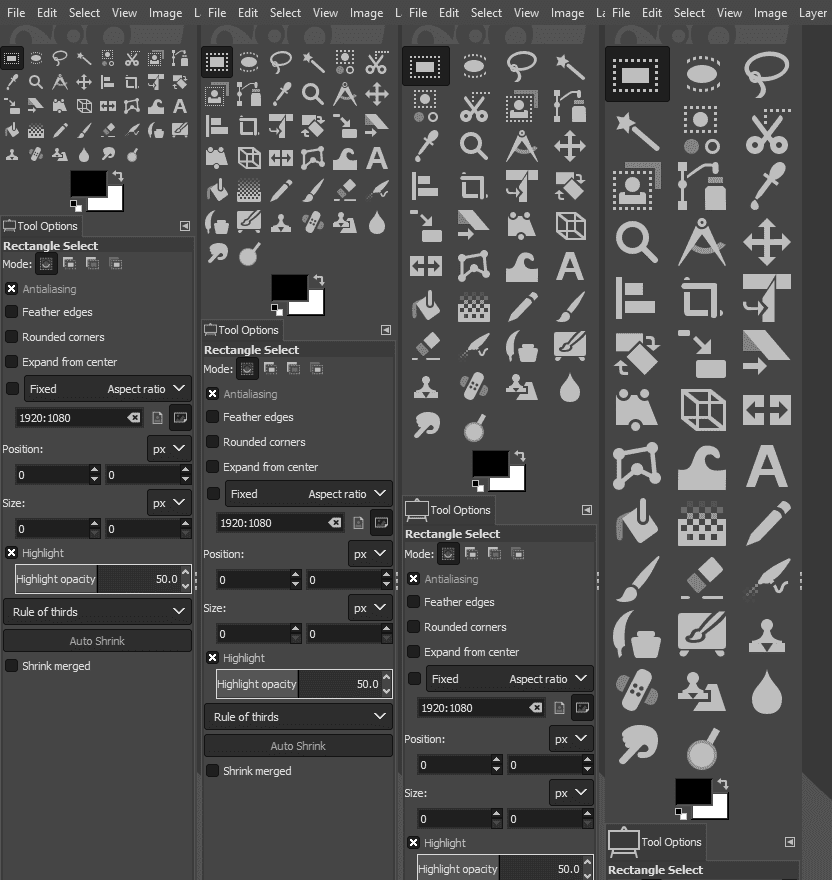This screenshot has height=880, width=832.
Task: Pick Align tool in smallest-icon toolbox
Action: [x=108, y=82]
